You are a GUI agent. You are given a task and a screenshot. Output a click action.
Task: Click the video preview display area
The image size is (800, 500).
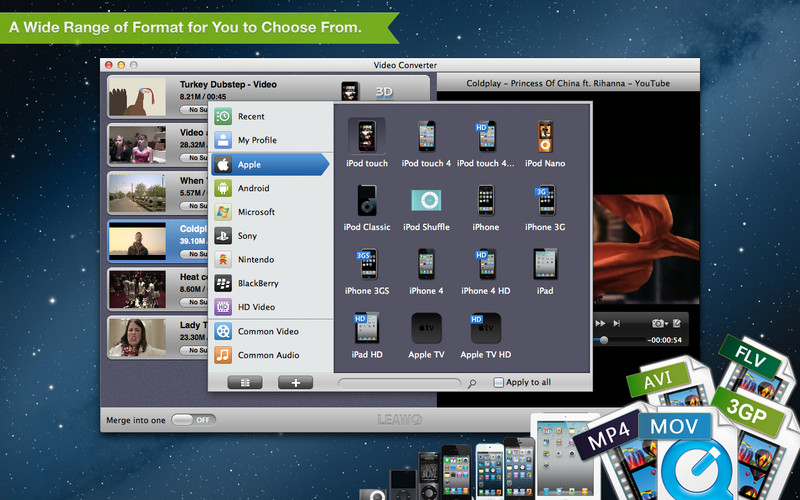(646, 248)
